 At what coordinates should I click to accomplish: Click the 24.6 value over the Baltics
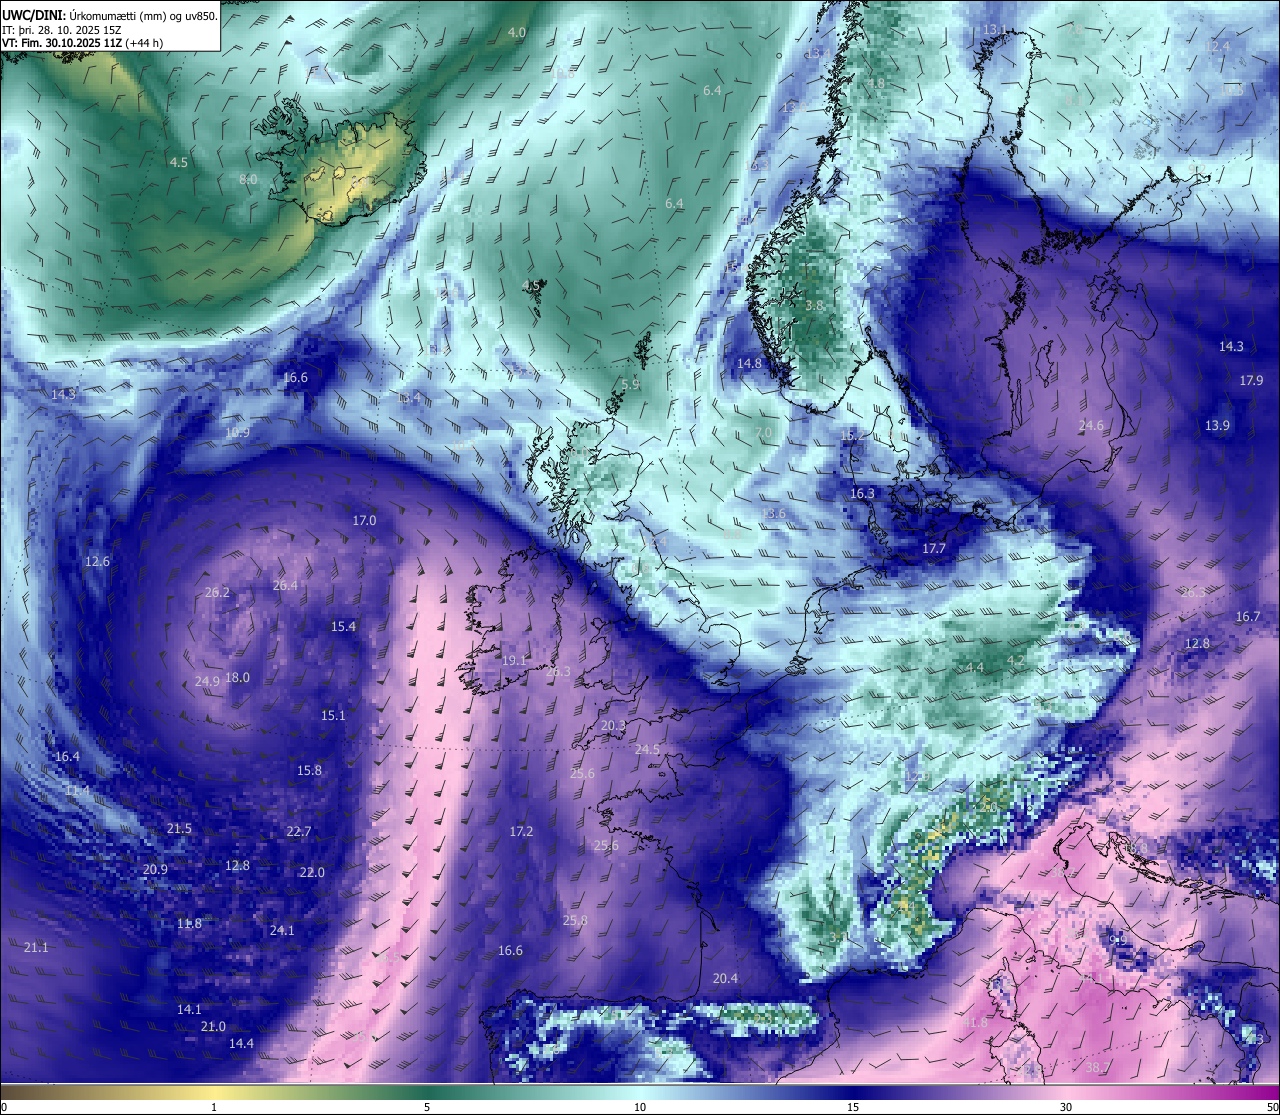click(1091, 426)
